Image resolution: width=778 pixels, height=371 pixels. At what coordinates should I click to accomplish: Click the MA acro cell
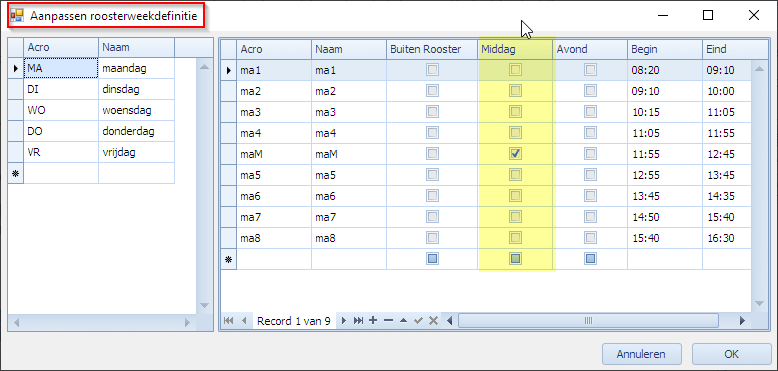pos(61,68)
